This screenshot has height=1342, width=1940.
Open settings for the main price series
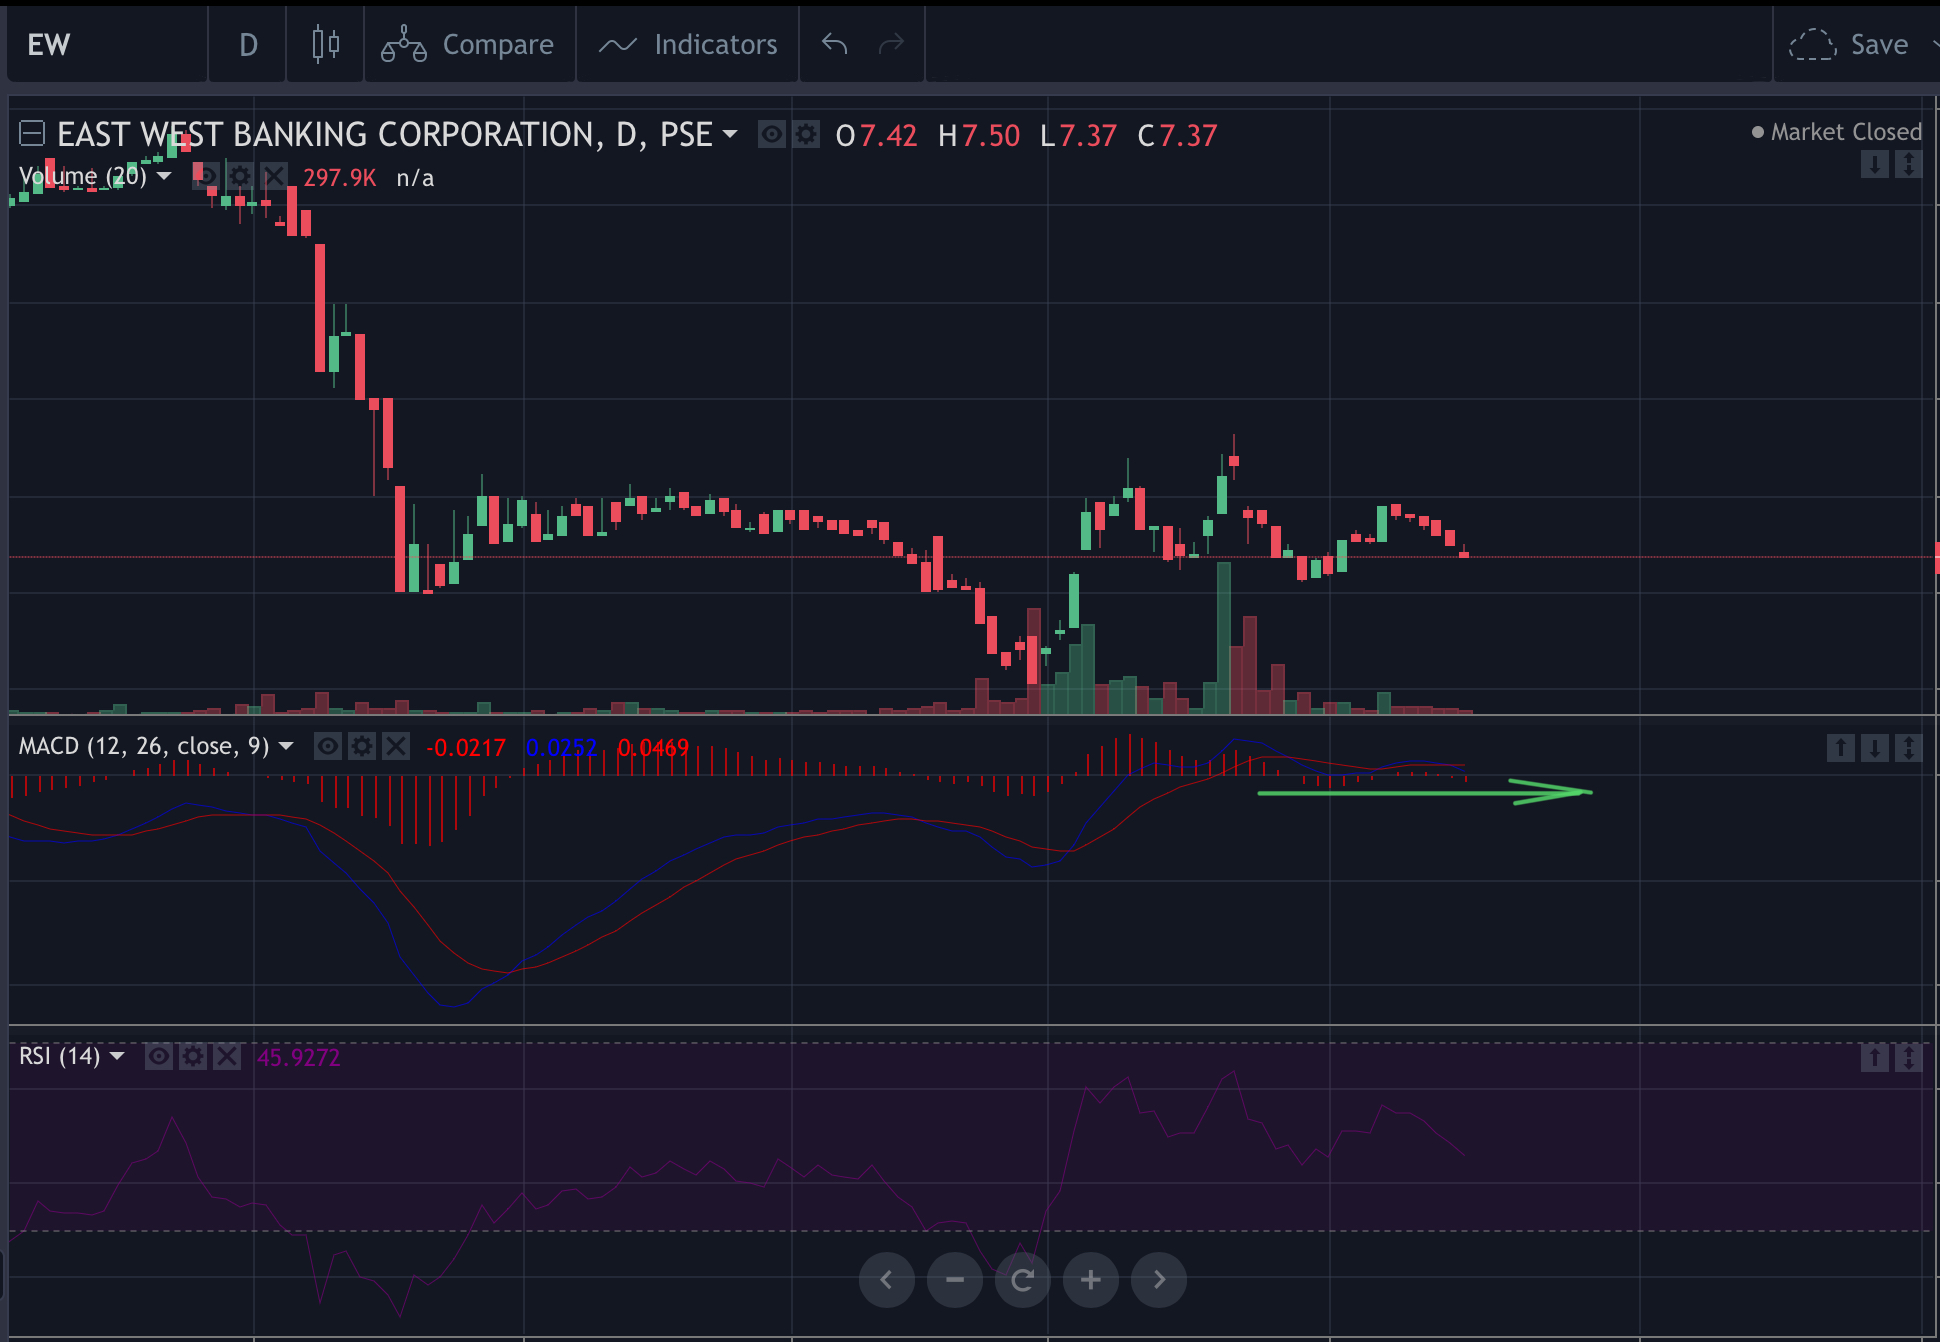(806, 134)
